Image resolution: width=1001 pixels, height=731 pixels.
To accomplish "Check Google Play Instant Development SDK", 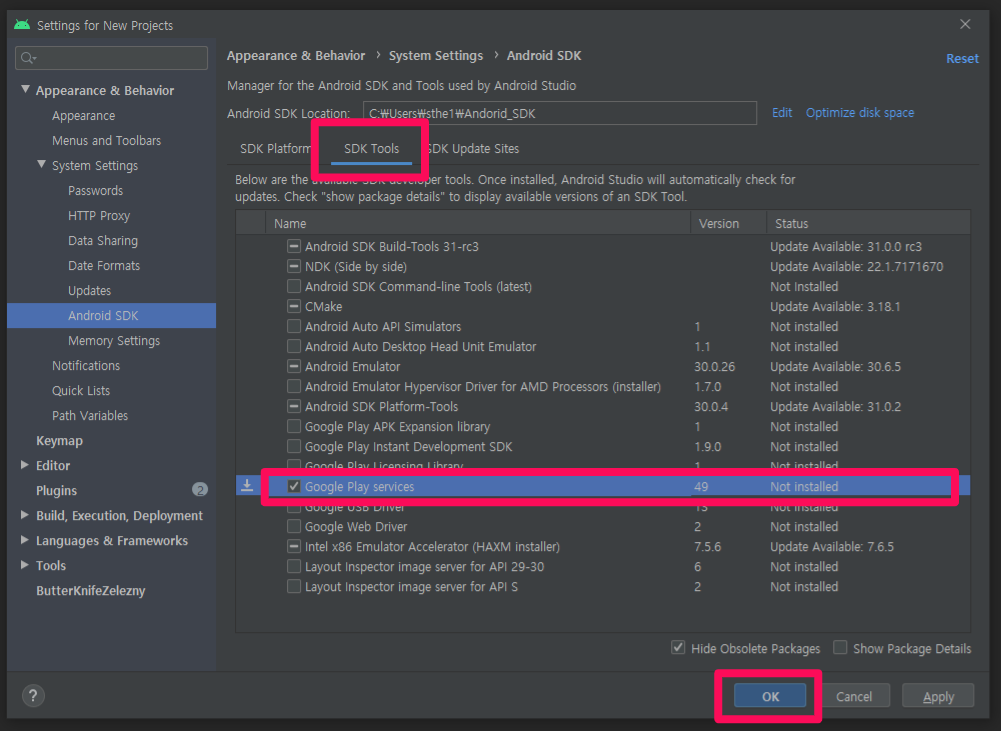I will (294, 446).
